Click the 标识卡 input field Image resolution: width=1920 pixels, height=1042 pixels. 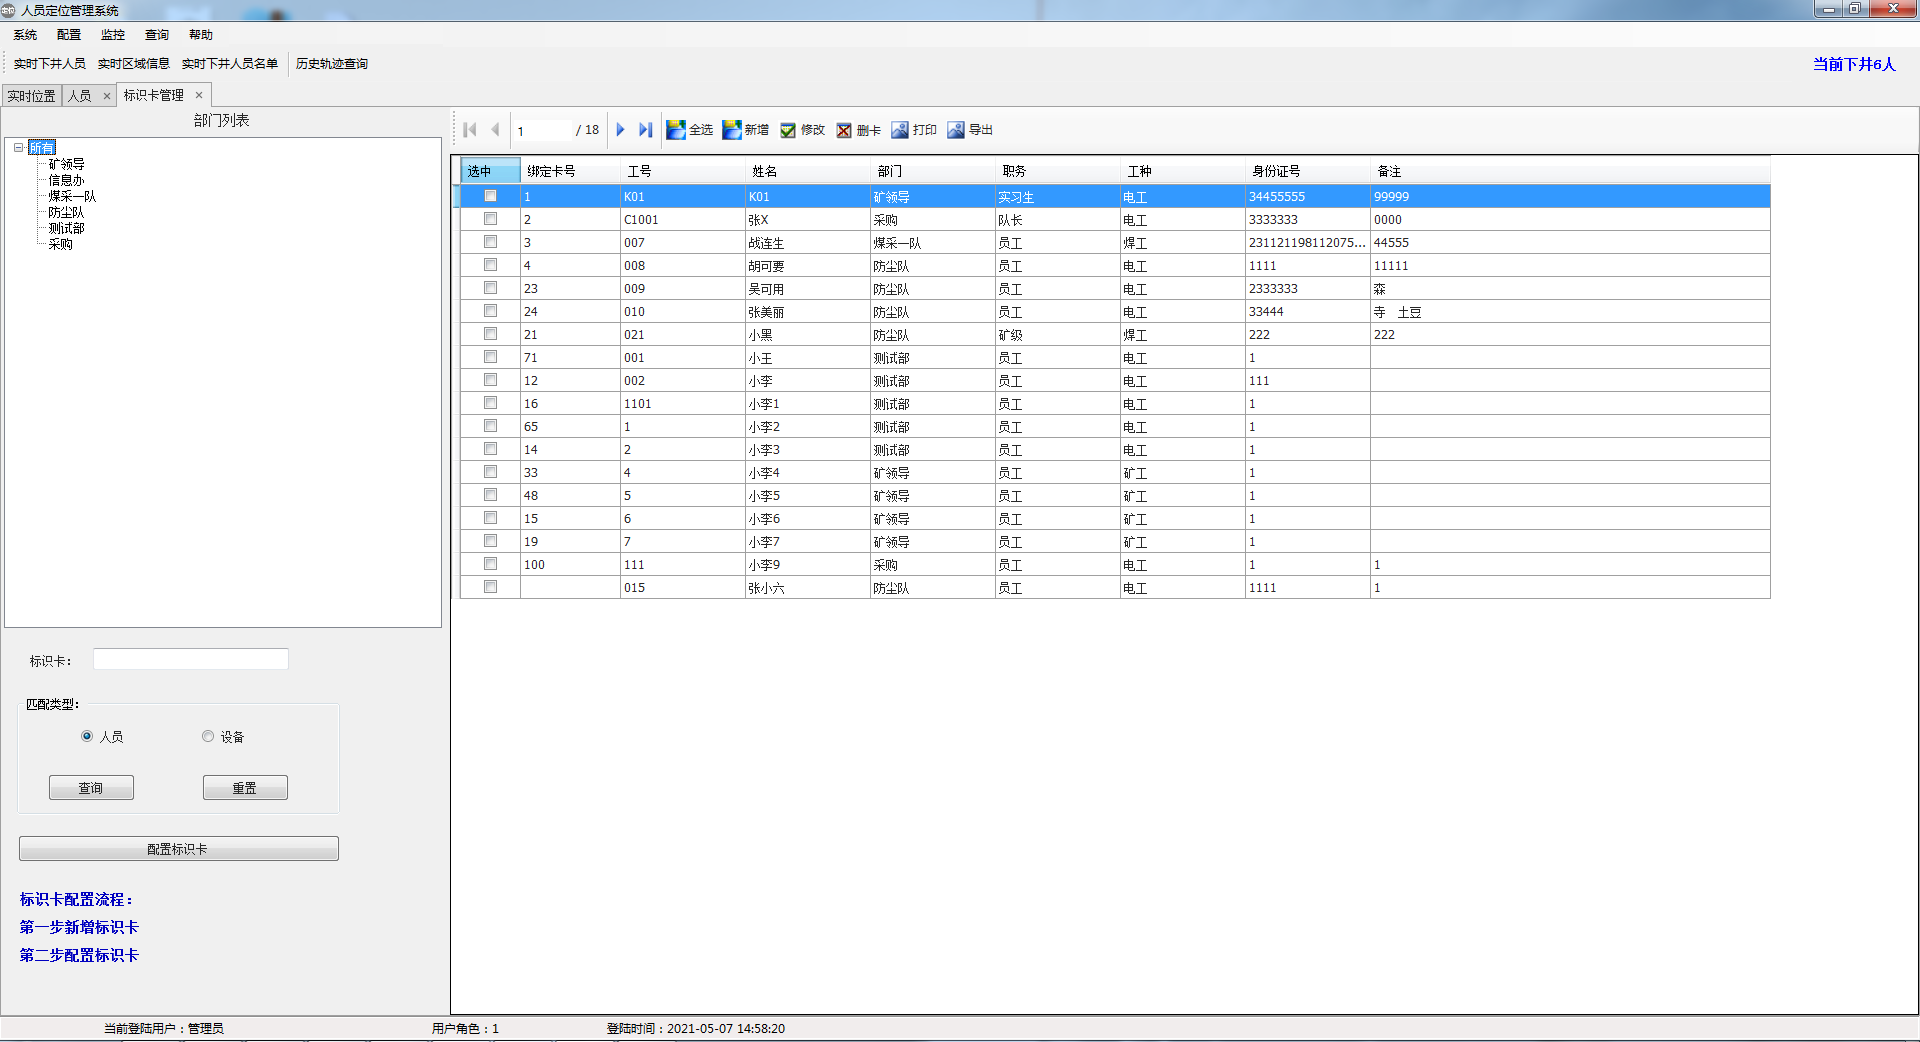click(190, 660)
